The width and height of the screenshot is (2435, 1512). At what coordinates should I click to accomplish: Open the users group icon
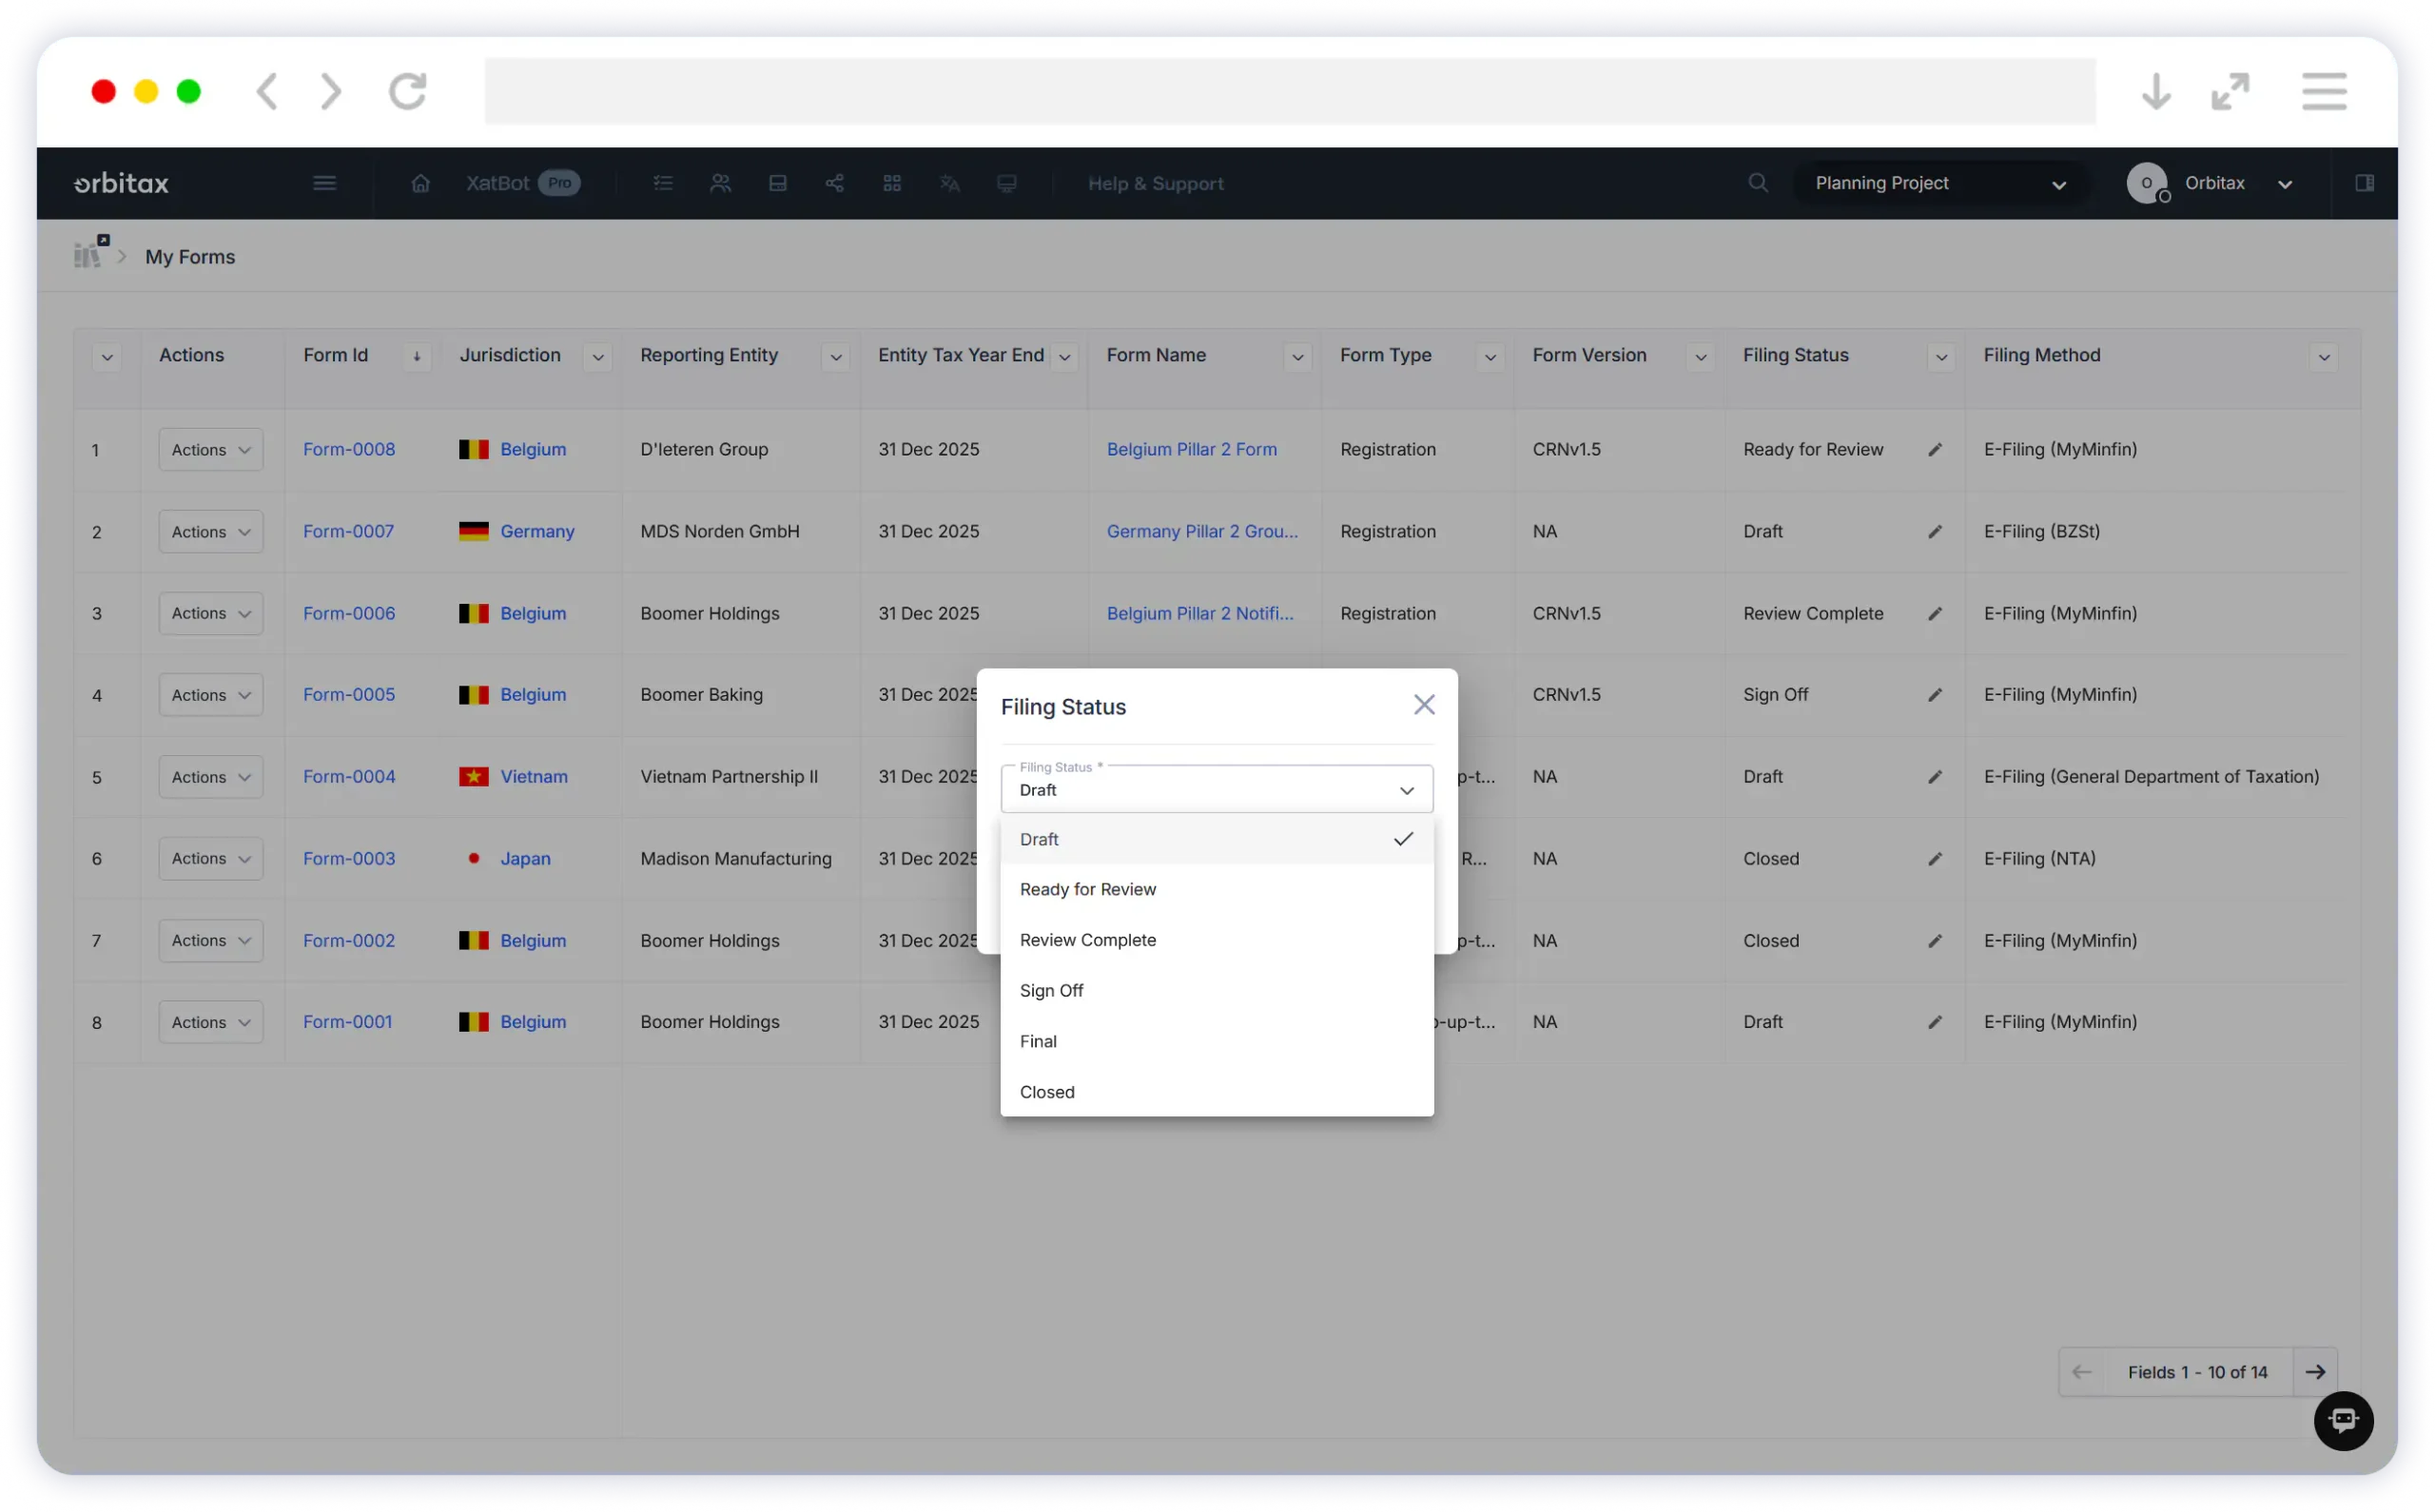tap(720, 183)
